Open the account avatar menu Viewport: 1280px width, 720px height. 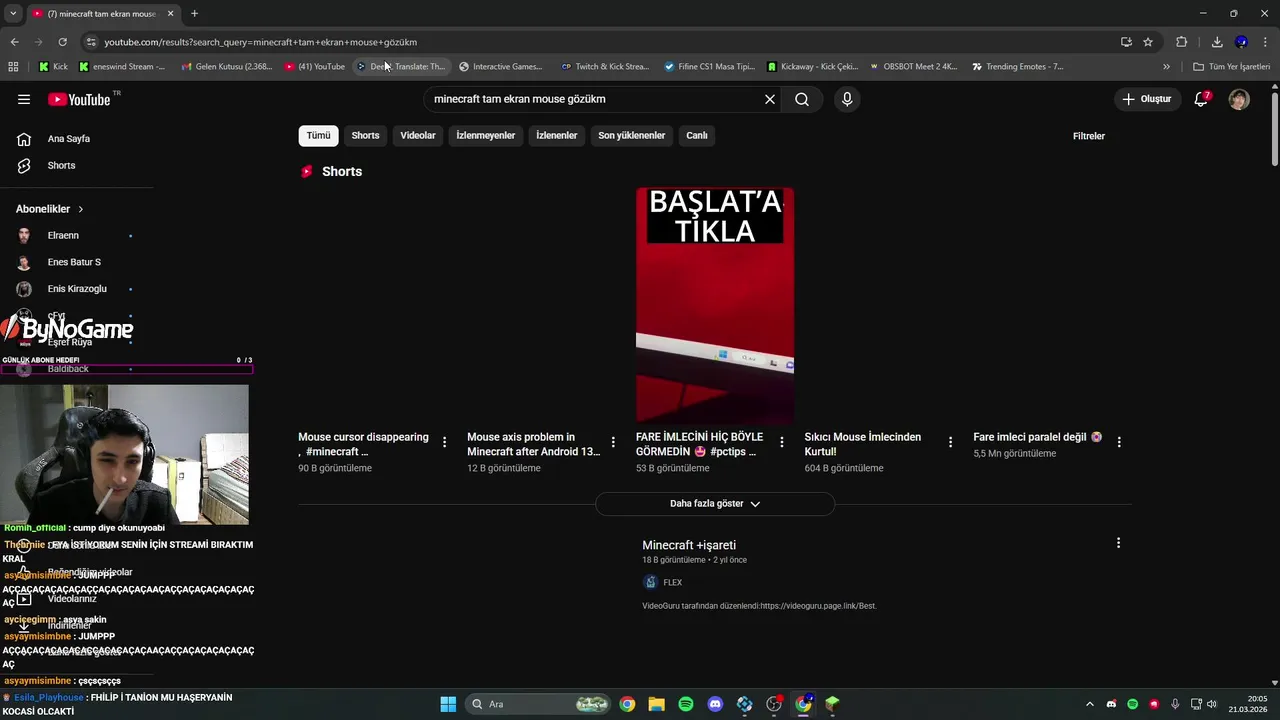pyautogui.click(x=1239, y=99)
